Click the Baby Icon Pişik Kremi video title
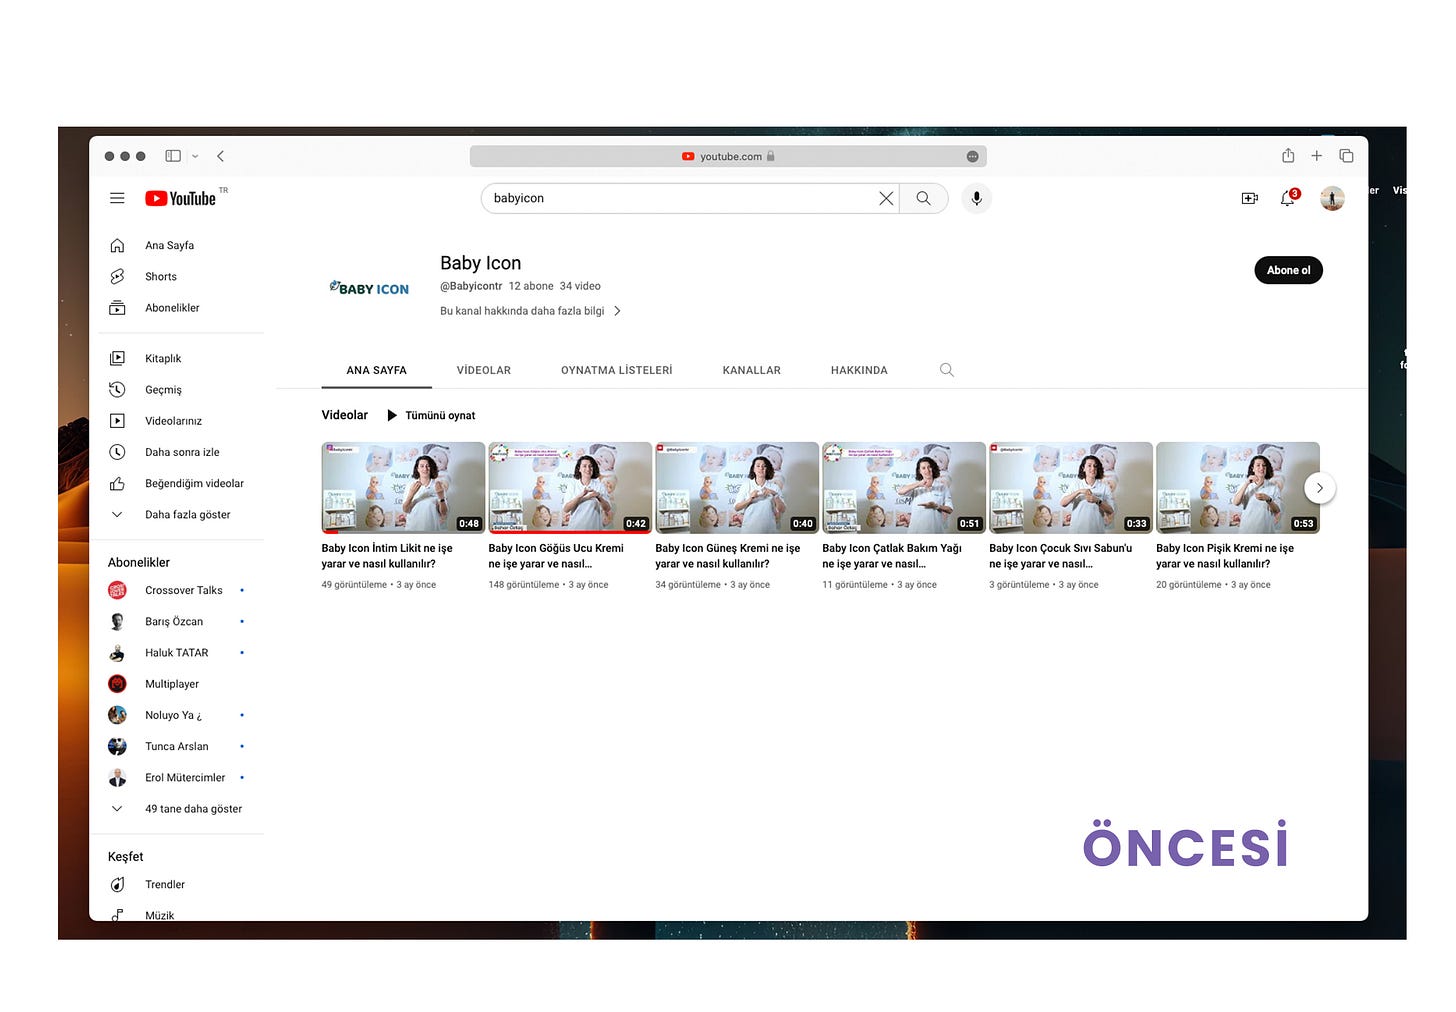 [x=1225, y=556]
